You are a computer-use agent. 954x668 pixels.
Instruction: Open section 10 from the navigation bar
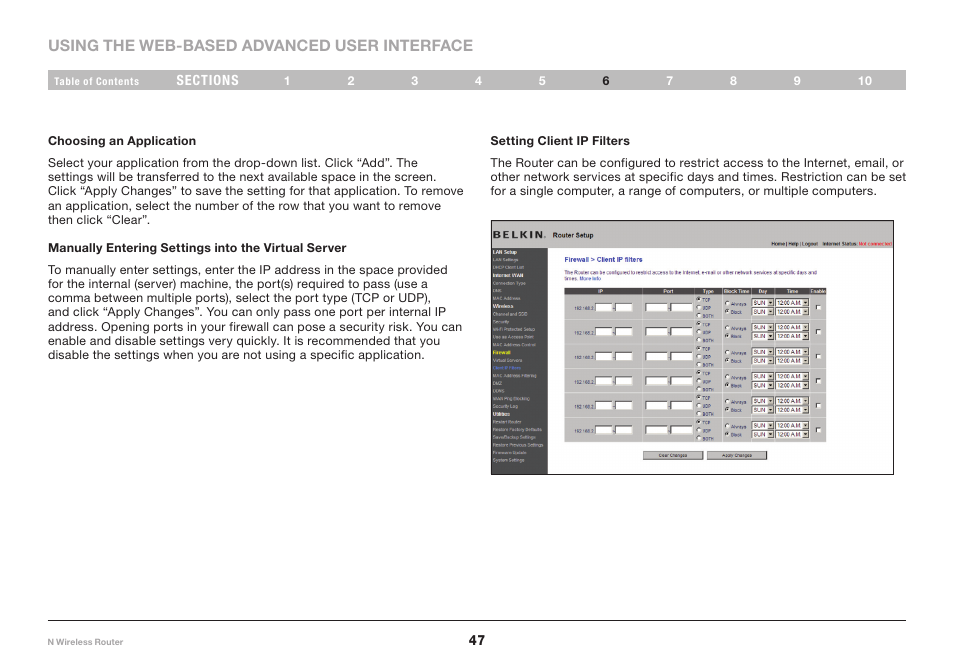(x=865, y=81)
